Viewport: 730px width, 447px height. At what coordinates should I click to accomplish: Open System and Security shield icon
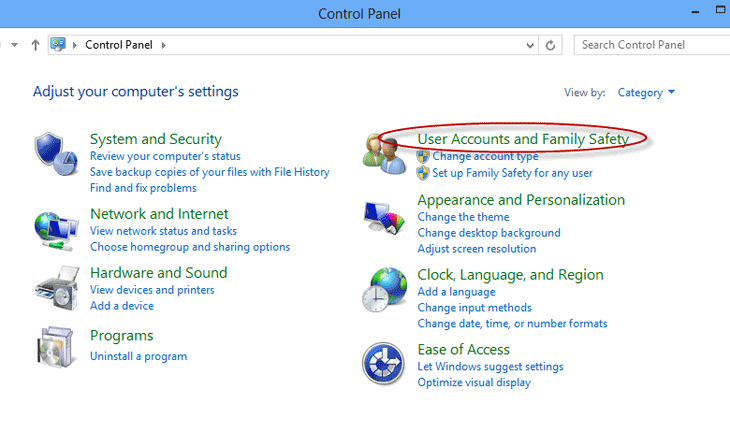(56, 154)
